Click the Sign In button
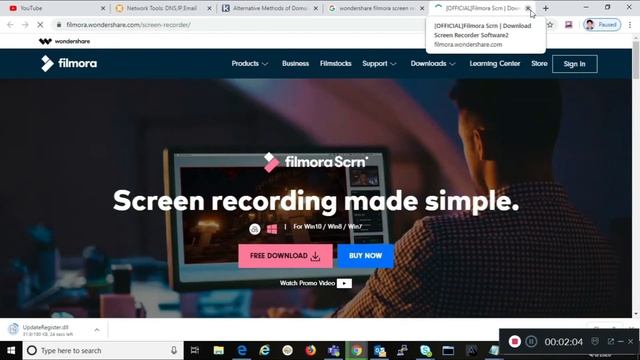640x360 pixels. pyautogui.click(x=575, y=64)
